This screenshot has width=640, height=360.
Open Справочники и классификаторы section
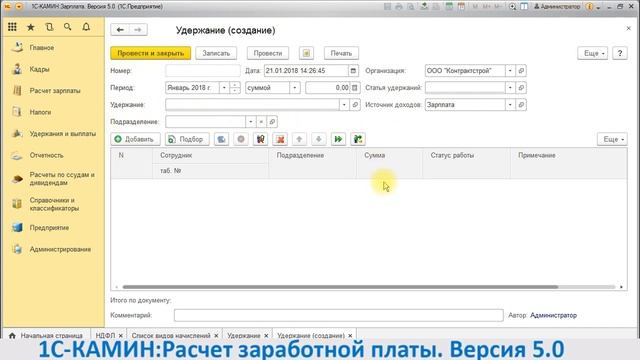coord(54,204)
